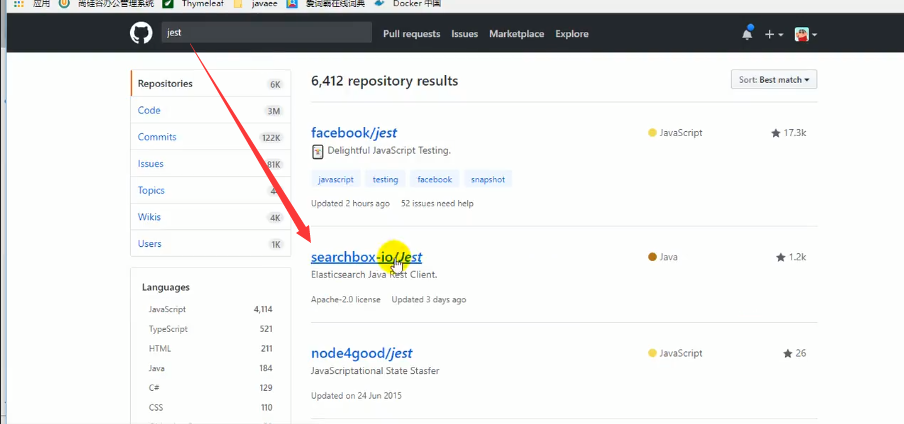
Task: Open 52 issues need help link
Action: coord(438,204)
